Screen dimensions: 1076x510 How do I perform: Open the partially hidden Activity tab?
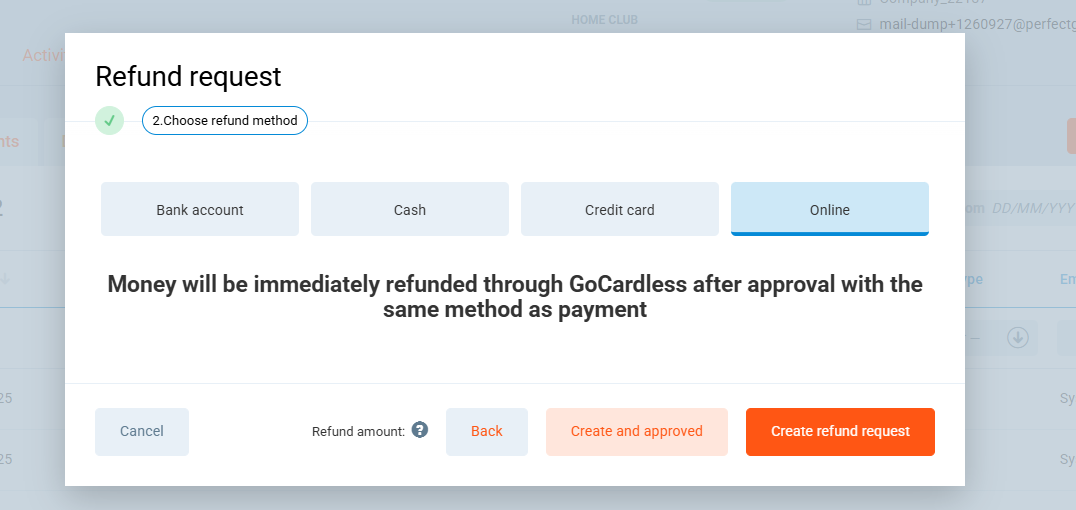(x=44, y=55)
